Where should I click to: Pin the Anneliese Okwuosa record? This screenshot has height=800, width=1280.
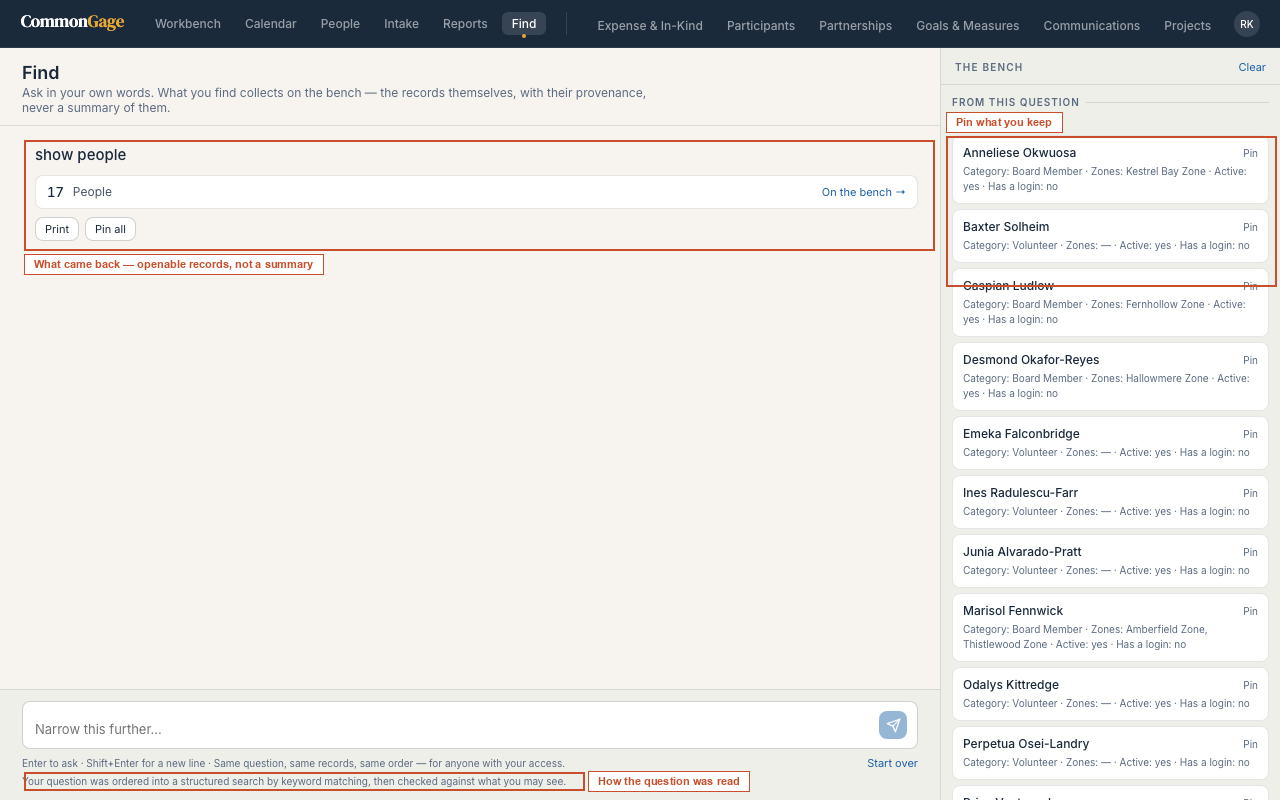coord(1250,153)
